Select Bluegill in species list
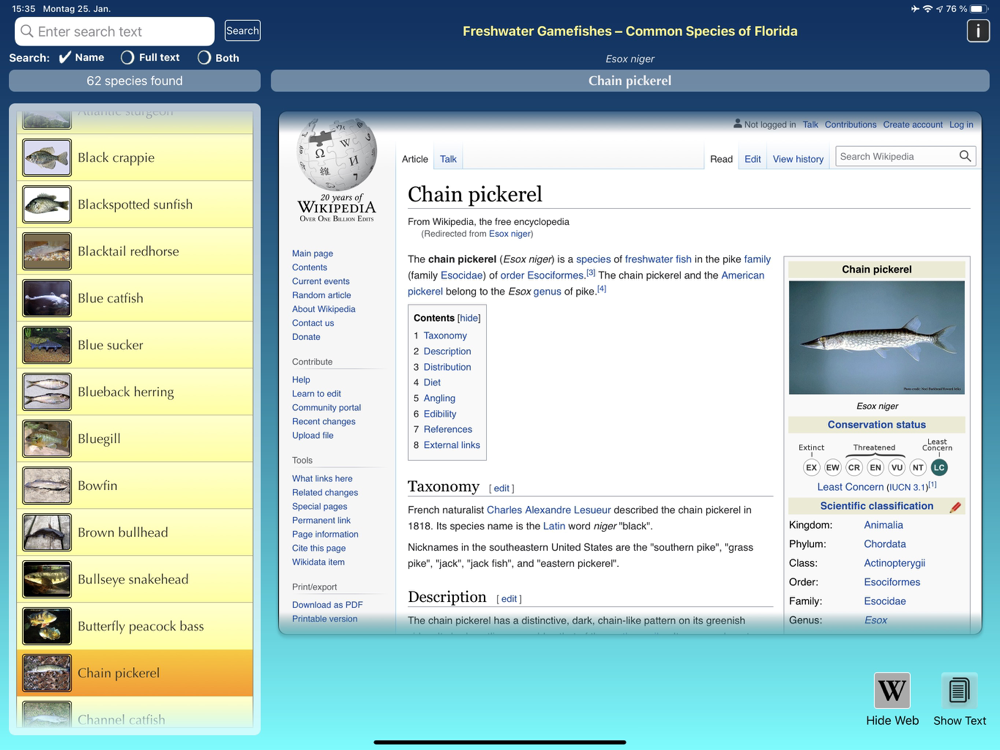1000x750 pixels. pos(135,439)
